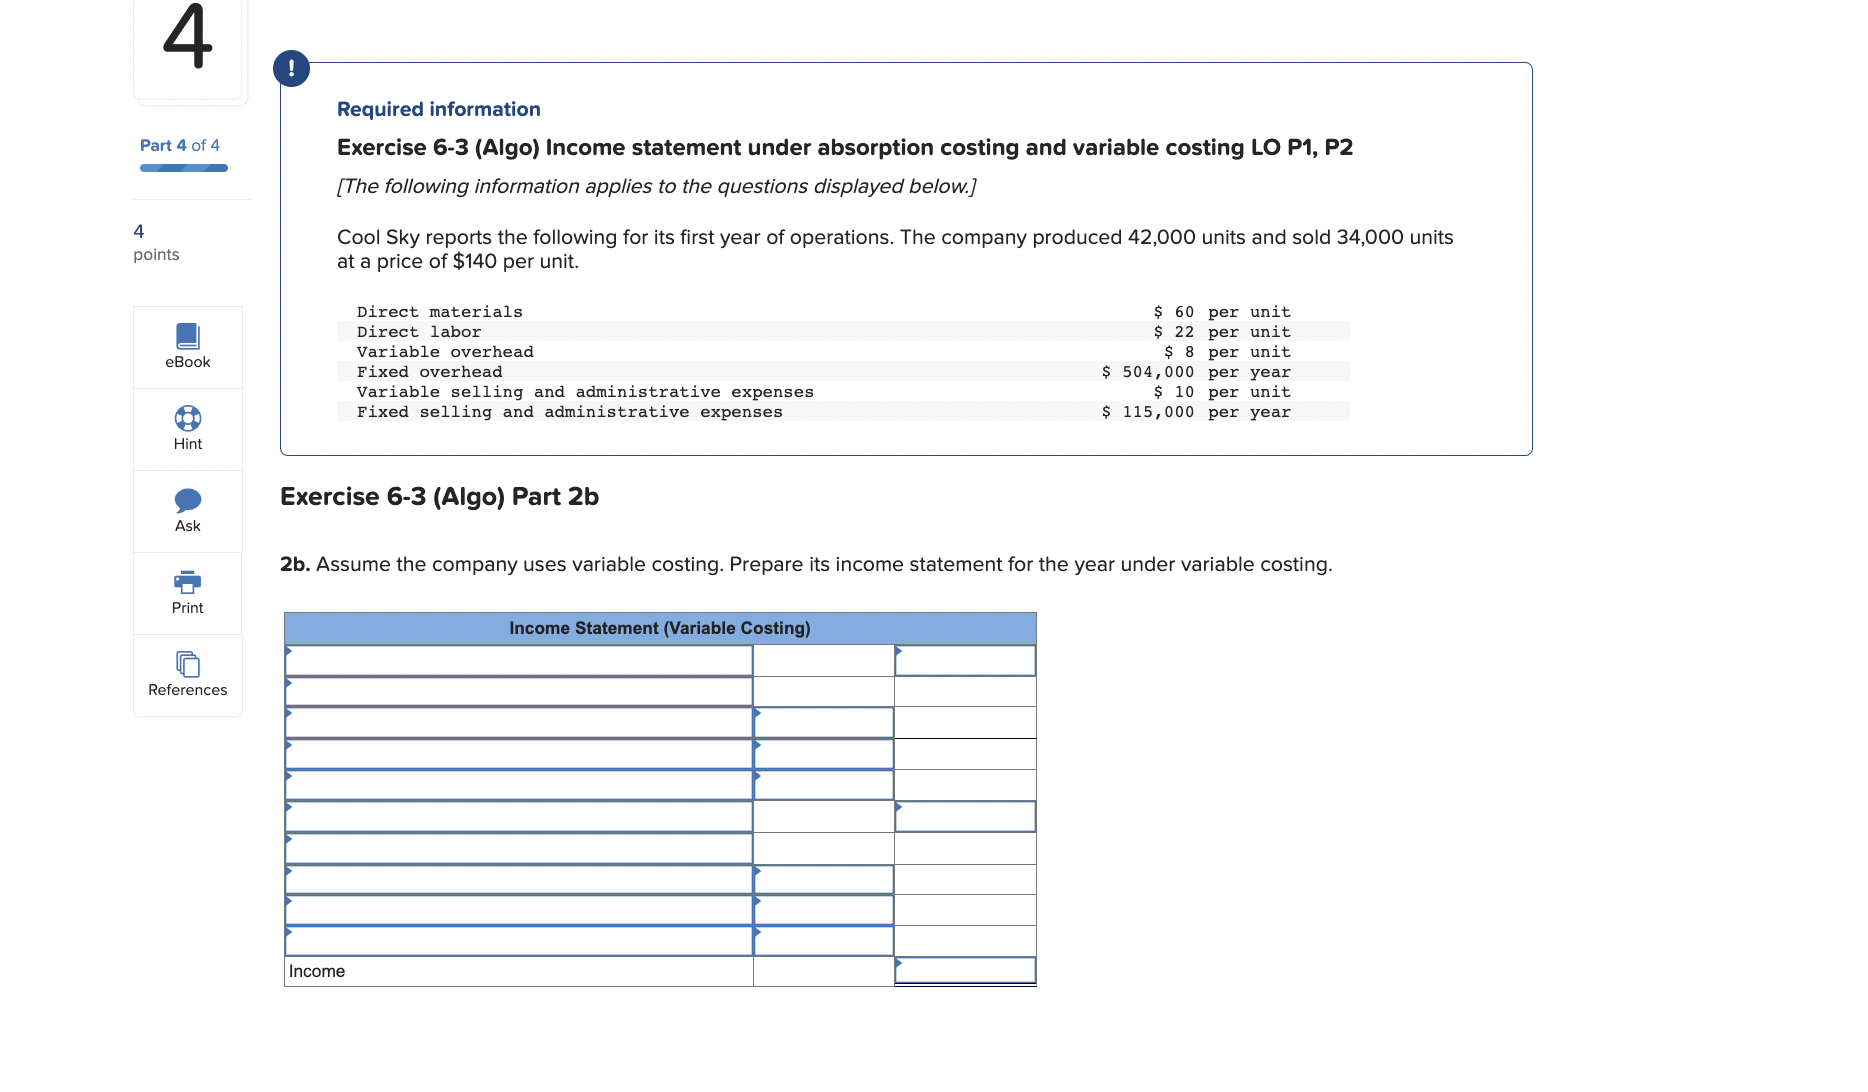Open dropdown in eighth income statement label row
The width and height of the screenshot is (1868, 1092).
[518, 880]
